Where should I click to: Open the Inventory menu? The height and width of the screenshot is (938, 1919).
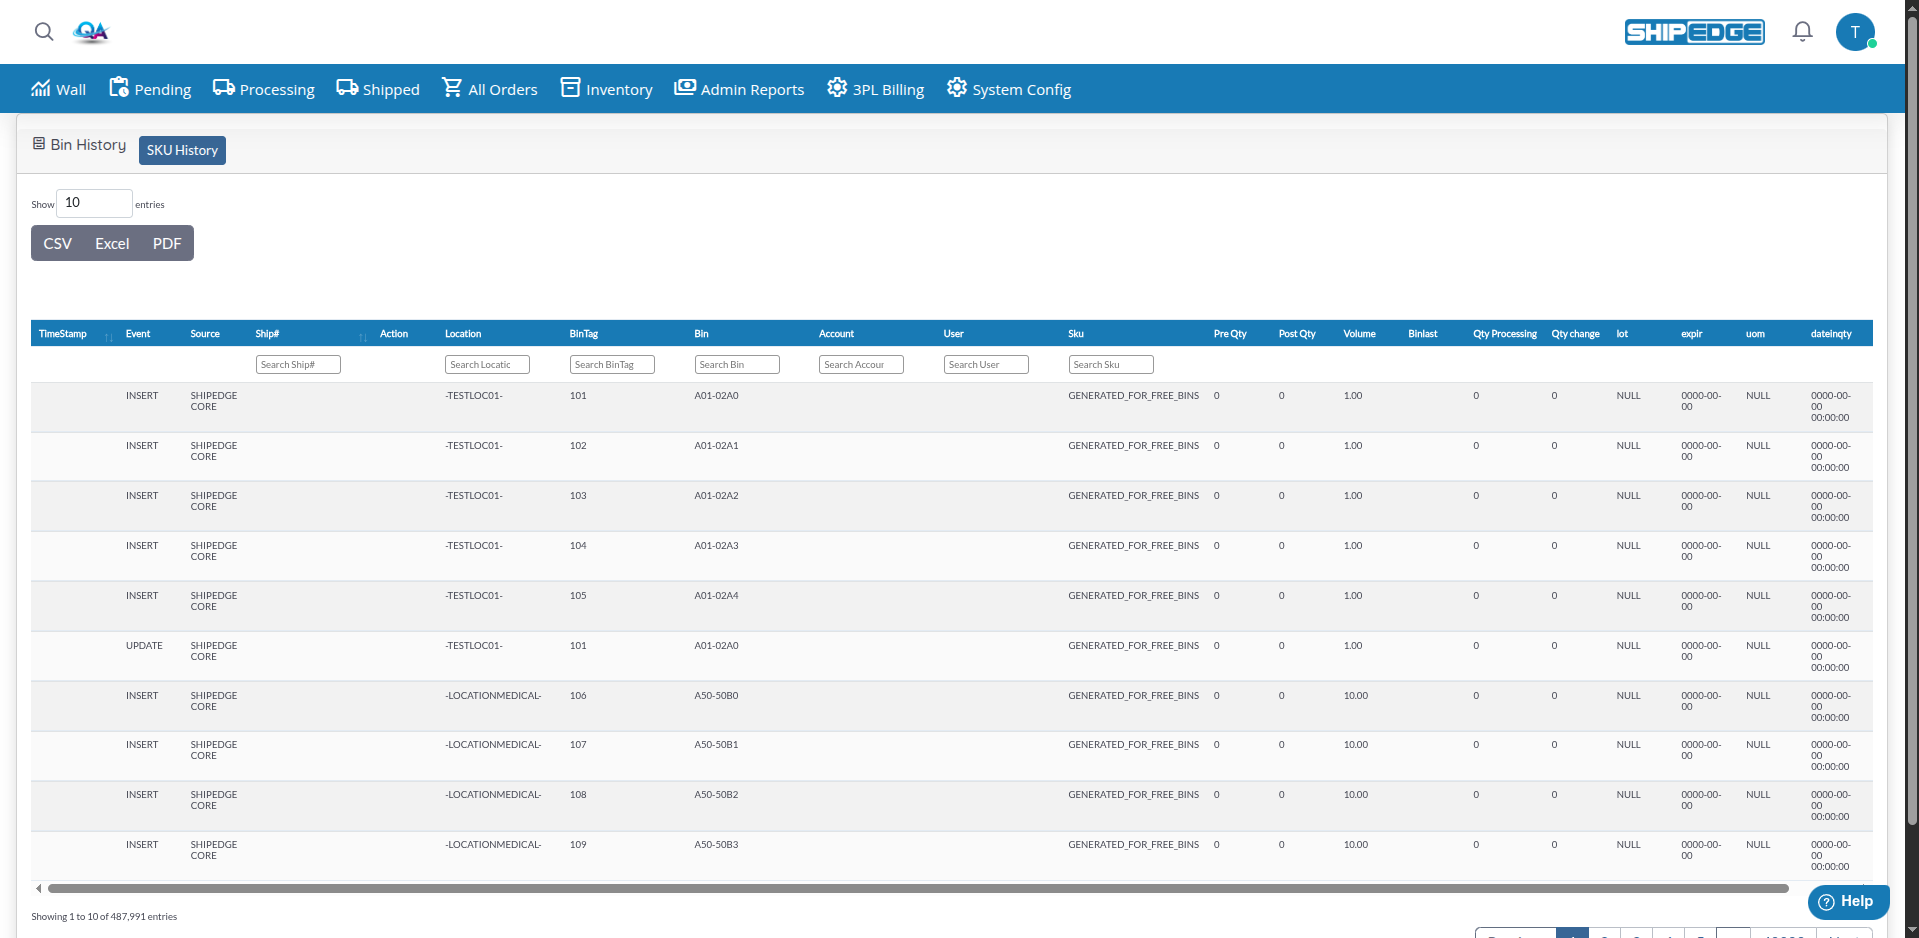coord(607,89)
